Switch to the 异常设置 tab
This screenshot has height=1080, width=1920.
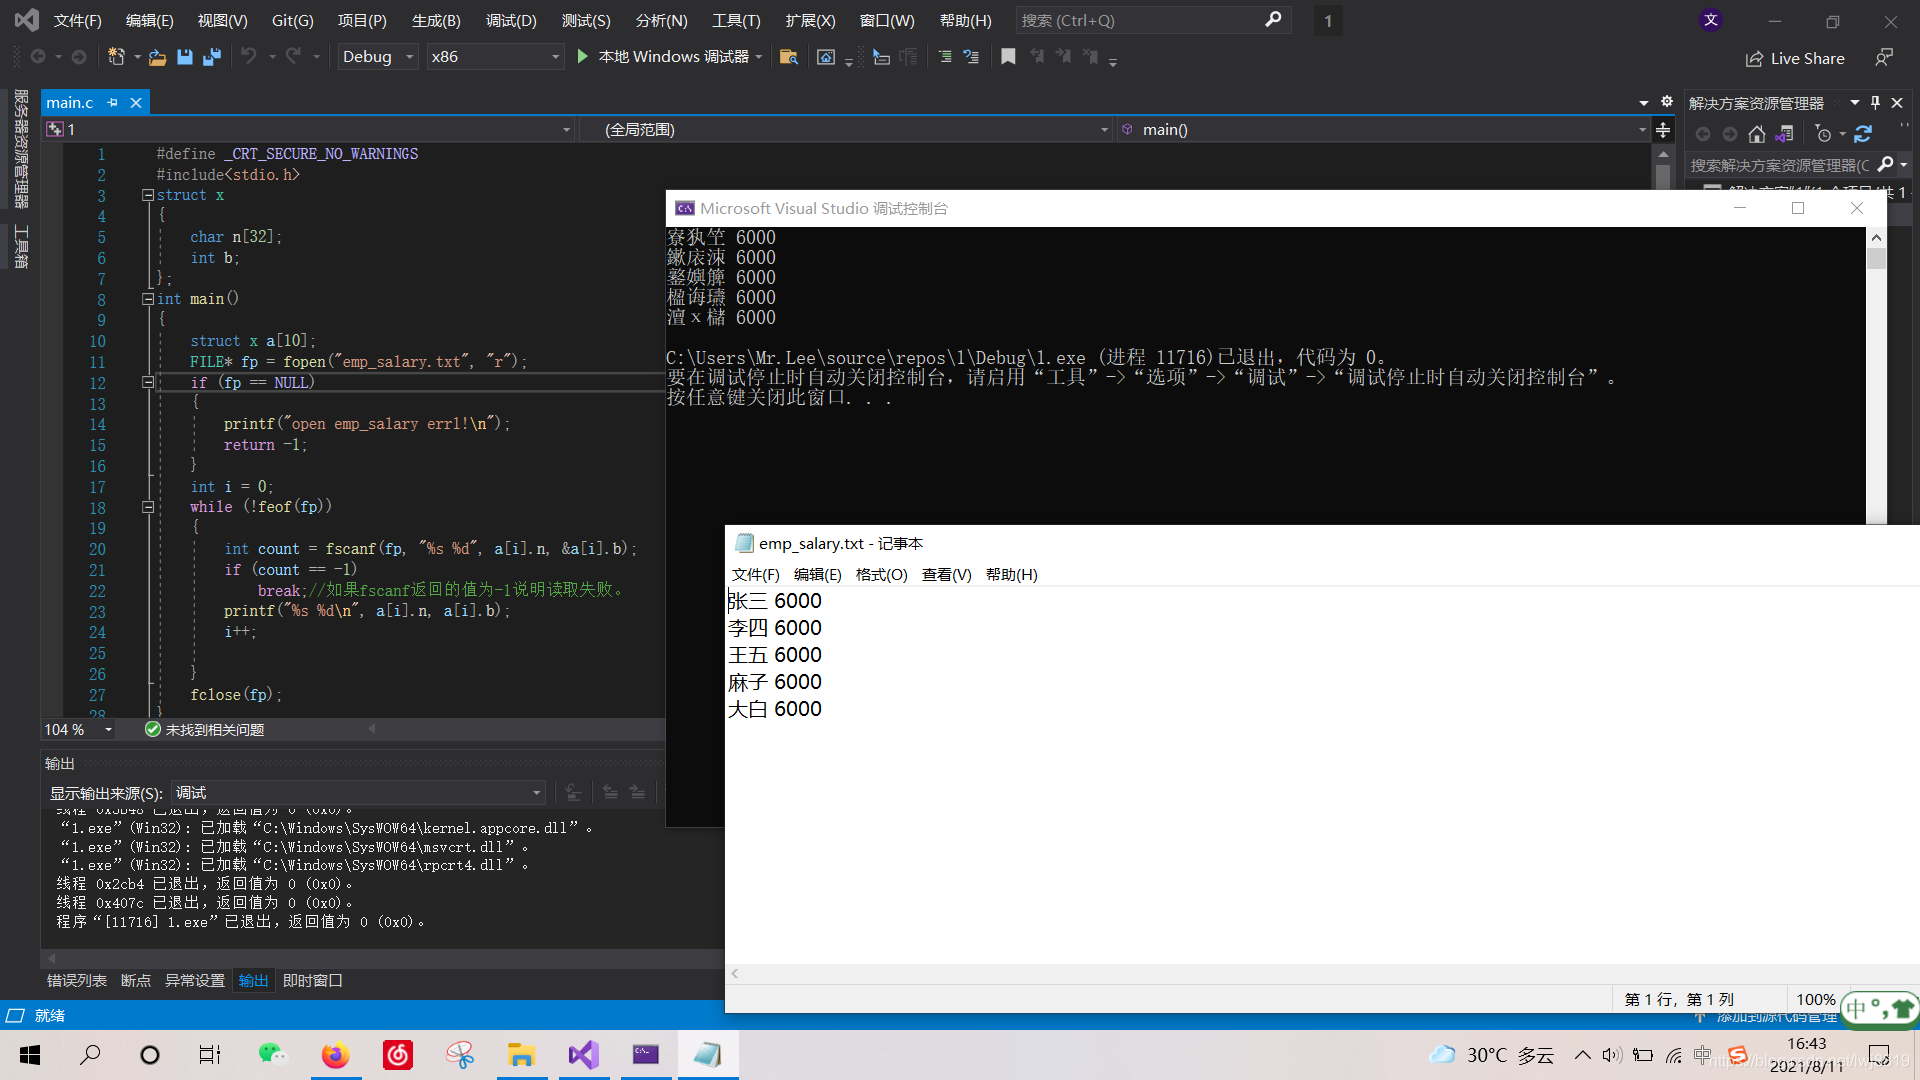(x=195, y=981)
